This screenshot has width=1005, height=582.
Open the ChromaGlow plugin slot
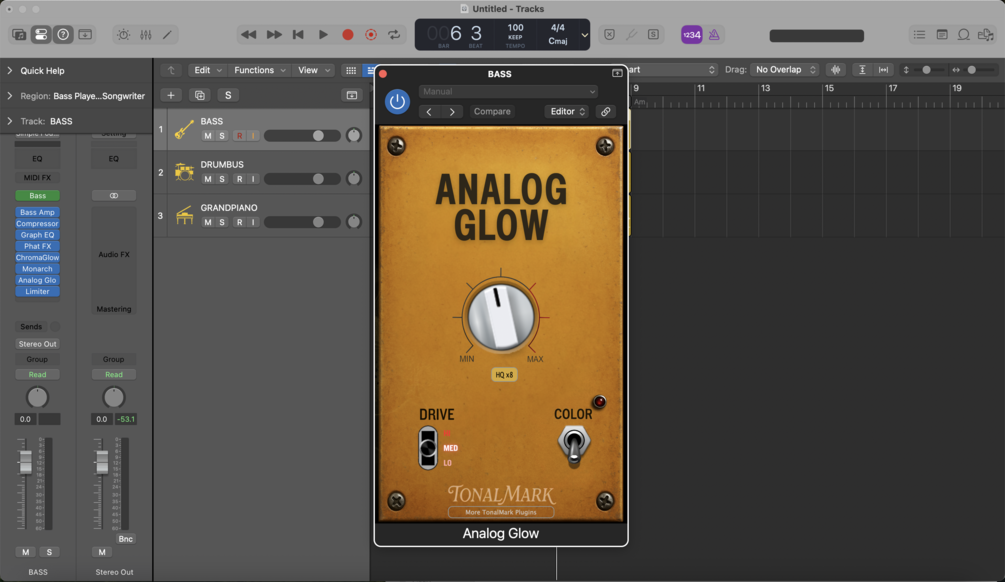[x=37, y=258]
